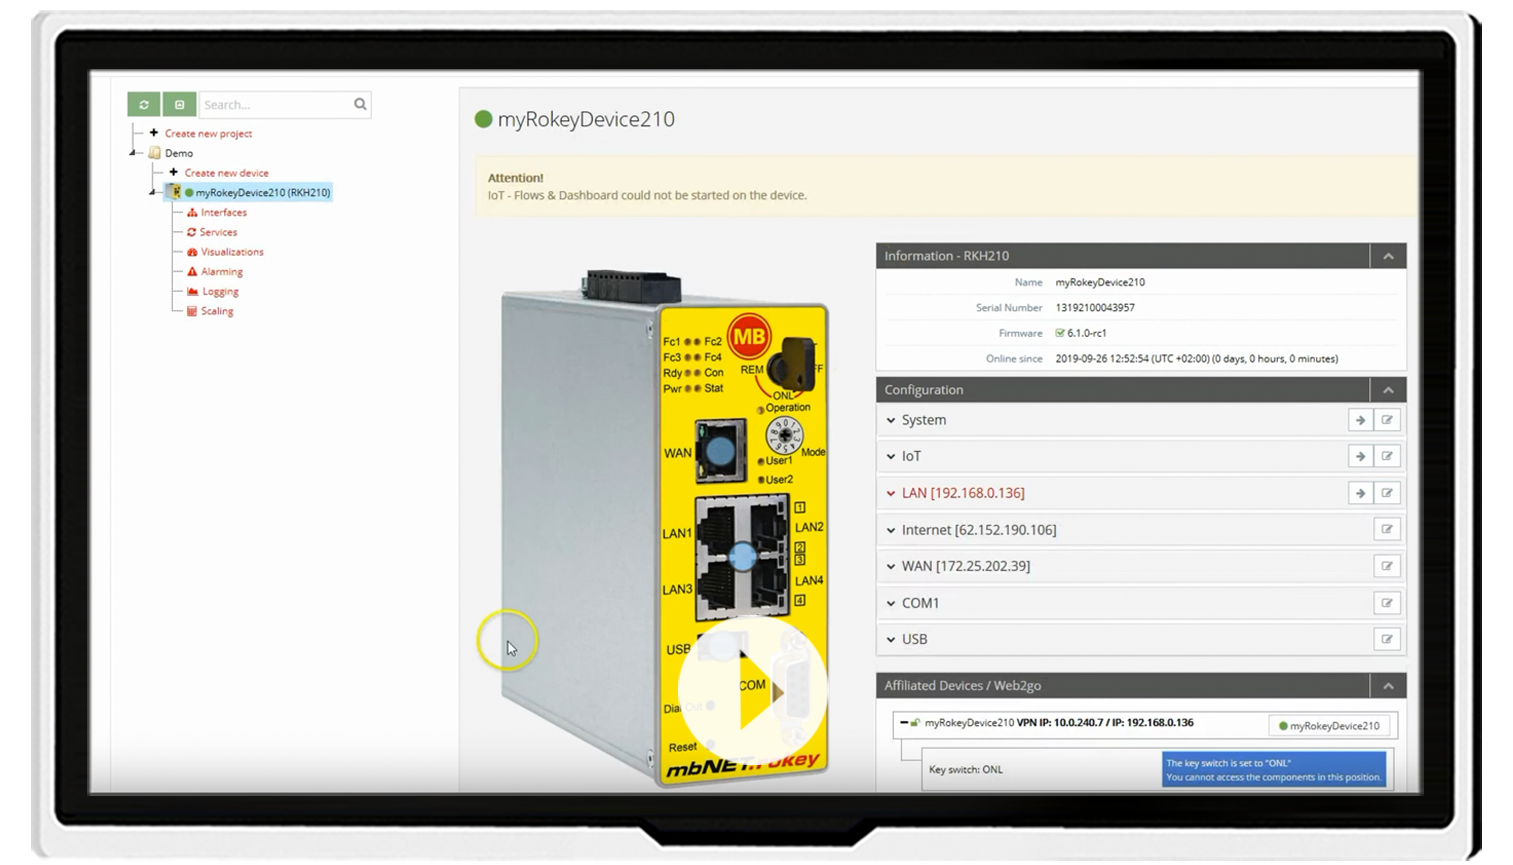This screenshot has height=865, width=1513.
Task: Click the Scaling calculator icon
Action: point(192,311)
